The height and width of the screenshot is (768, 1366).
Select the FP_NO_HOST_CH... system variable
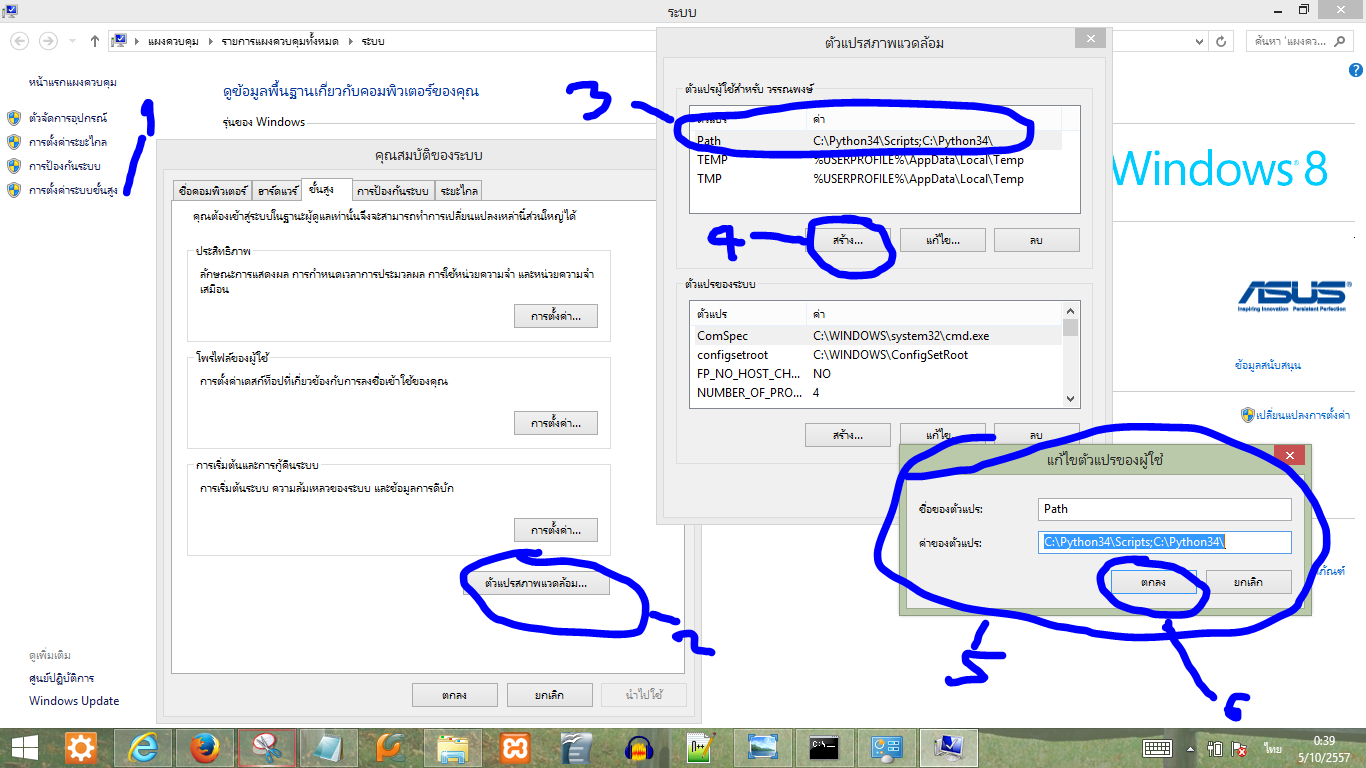[878, 374]
